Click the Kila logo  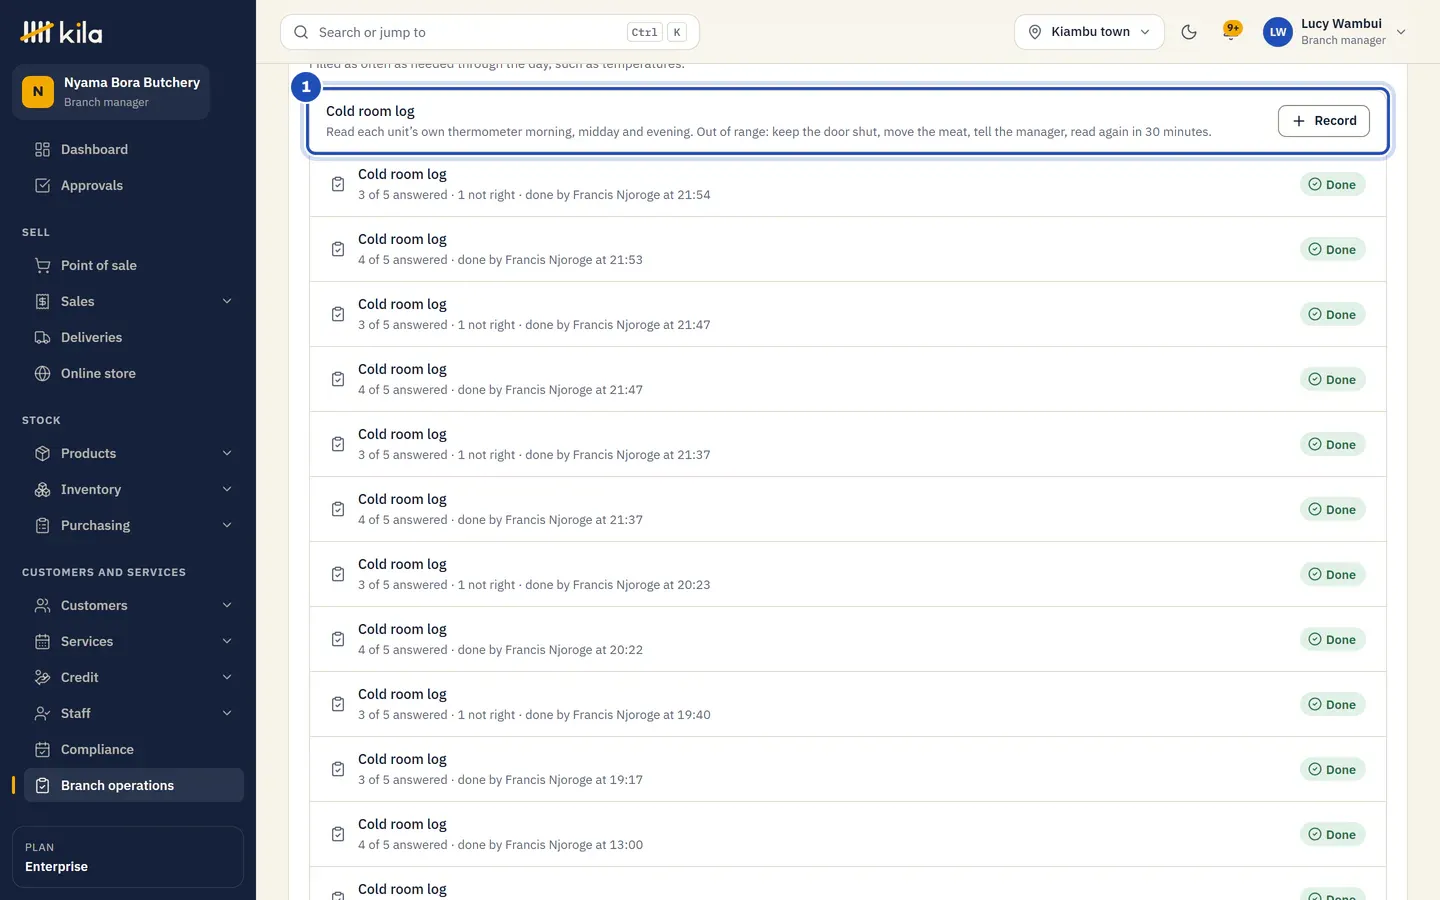[61, 32]
